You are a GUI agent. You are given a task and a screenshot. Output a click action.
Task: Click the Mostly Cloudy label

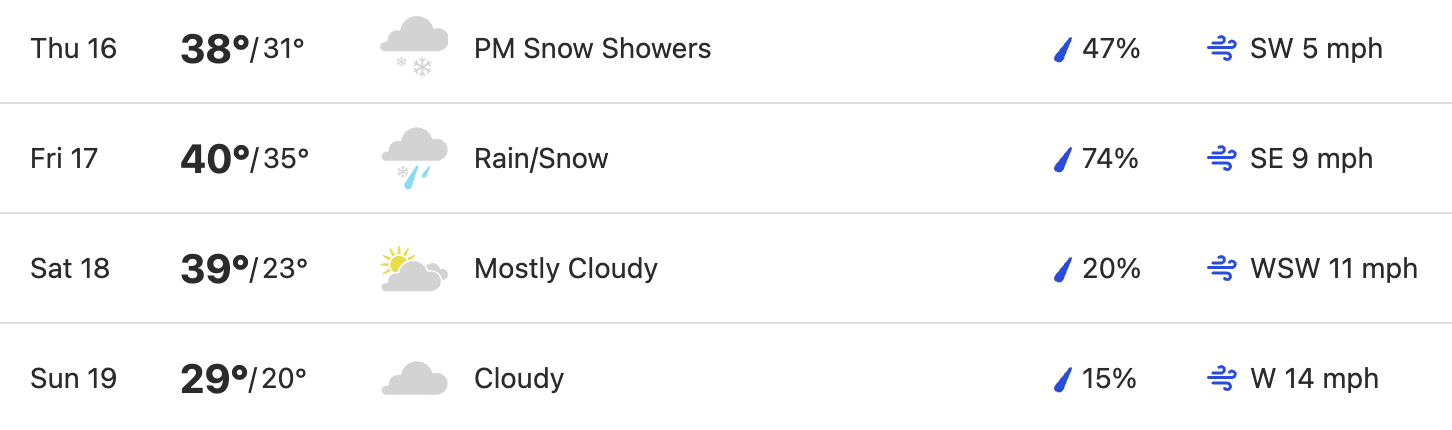[x=566, y=269]
